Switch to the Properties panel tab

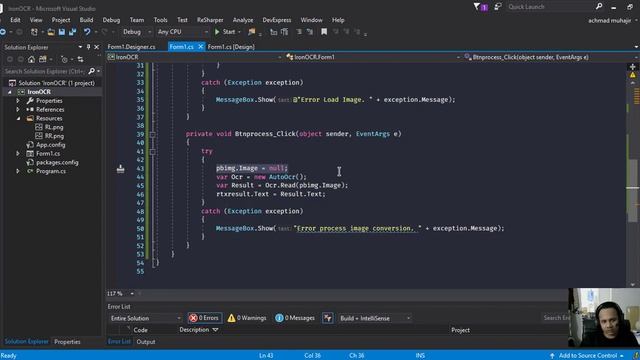(x=67, y=342)
